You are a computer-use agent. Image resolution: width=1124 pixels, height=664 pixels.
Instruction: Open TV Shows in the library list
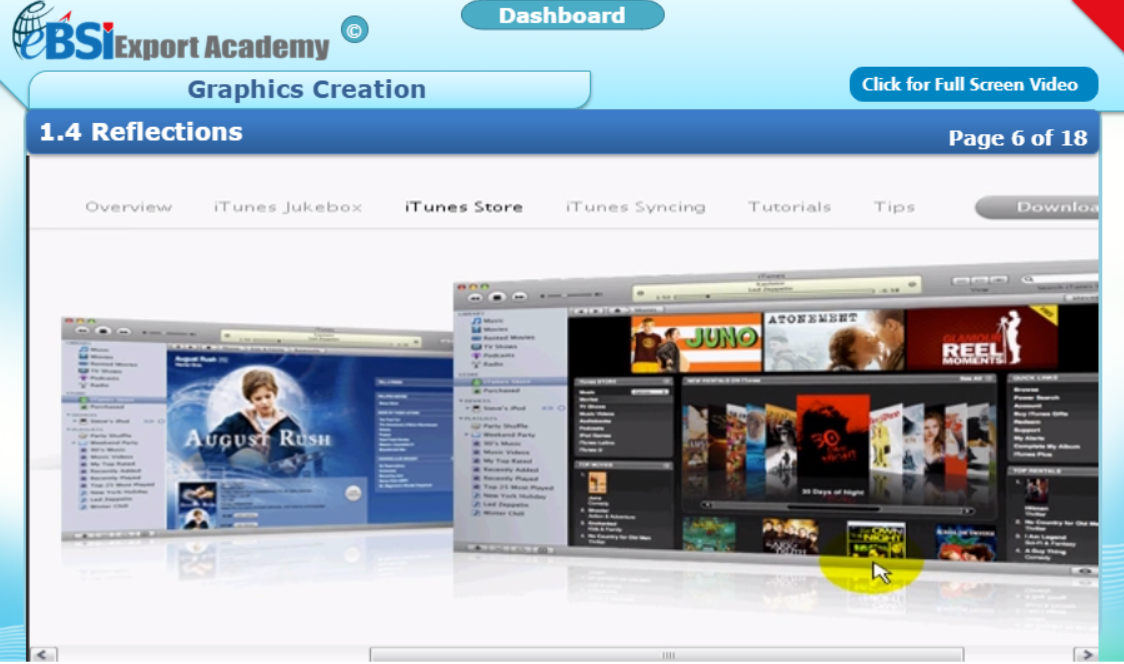tap(476, 346)
